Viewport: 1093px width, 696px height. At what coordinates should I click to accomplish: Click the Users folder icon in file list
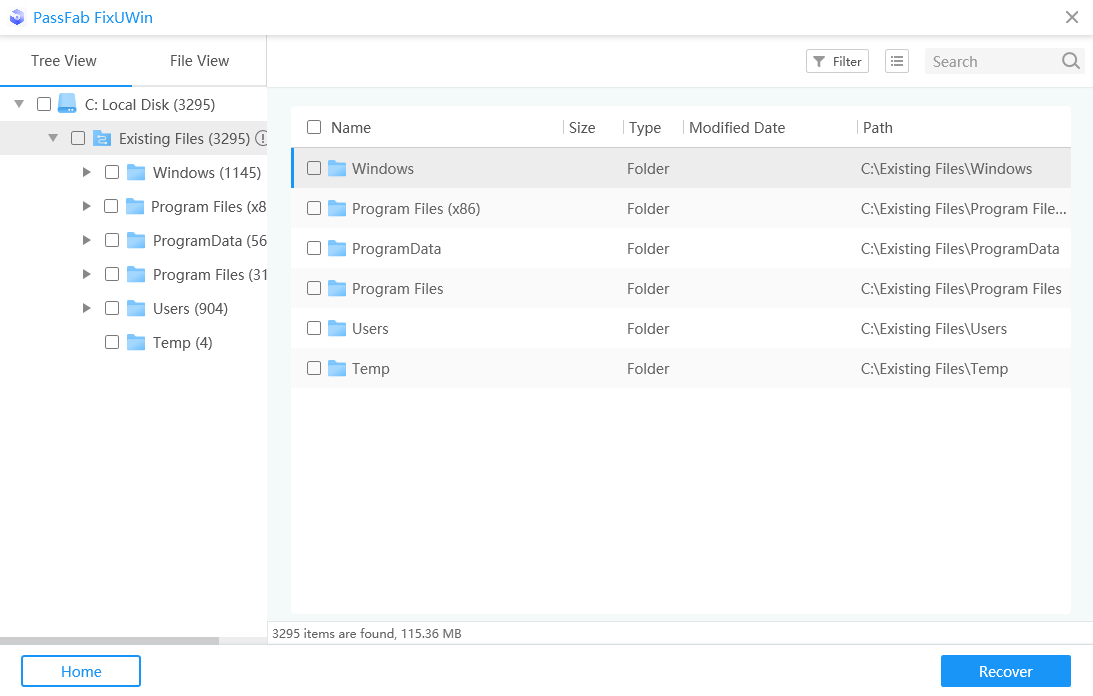tap(337, 328)
